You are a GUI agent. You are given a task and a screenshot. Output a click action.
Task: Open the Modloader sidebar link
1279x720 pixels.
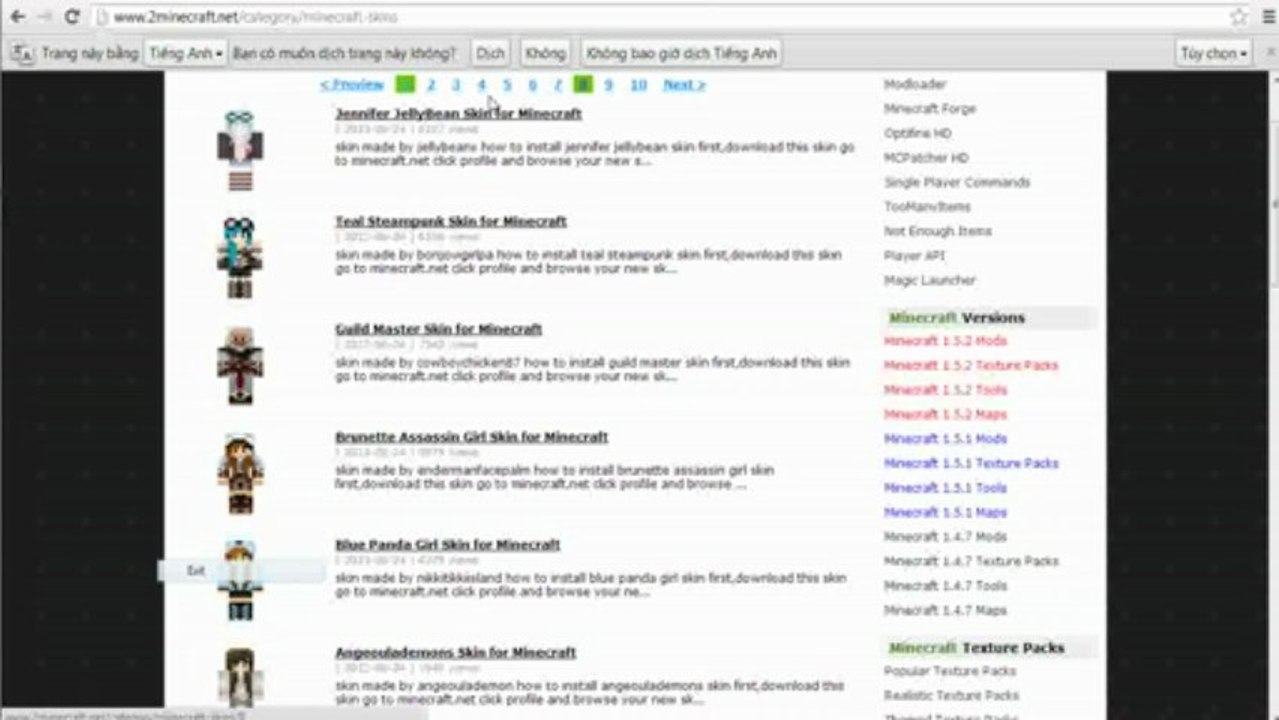tap(915, 84)
